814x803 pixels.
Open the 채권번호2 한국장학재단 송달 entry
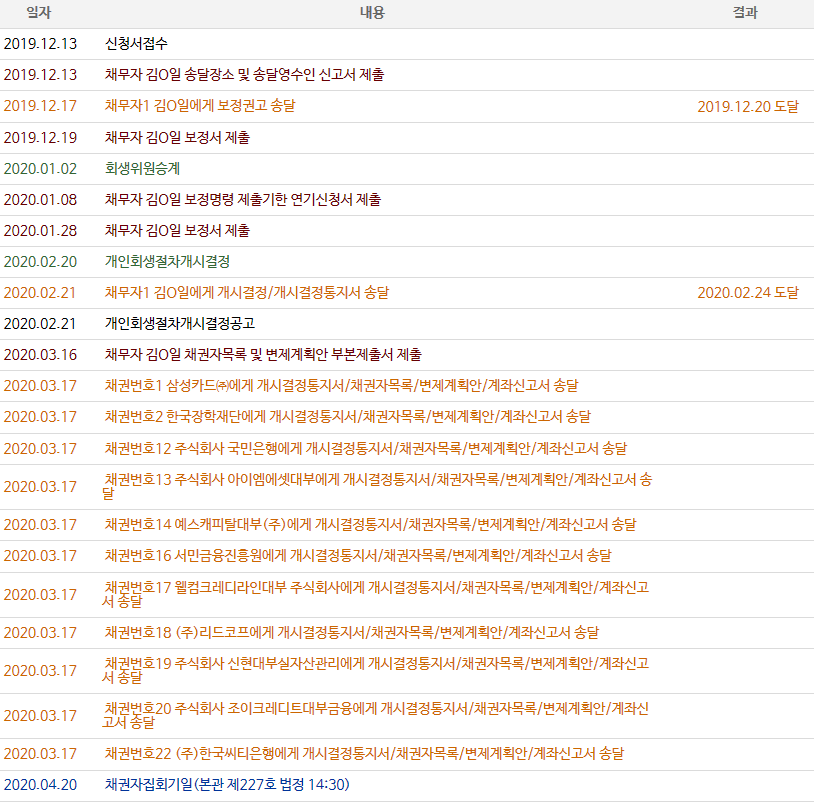click(x=347, y=417)
